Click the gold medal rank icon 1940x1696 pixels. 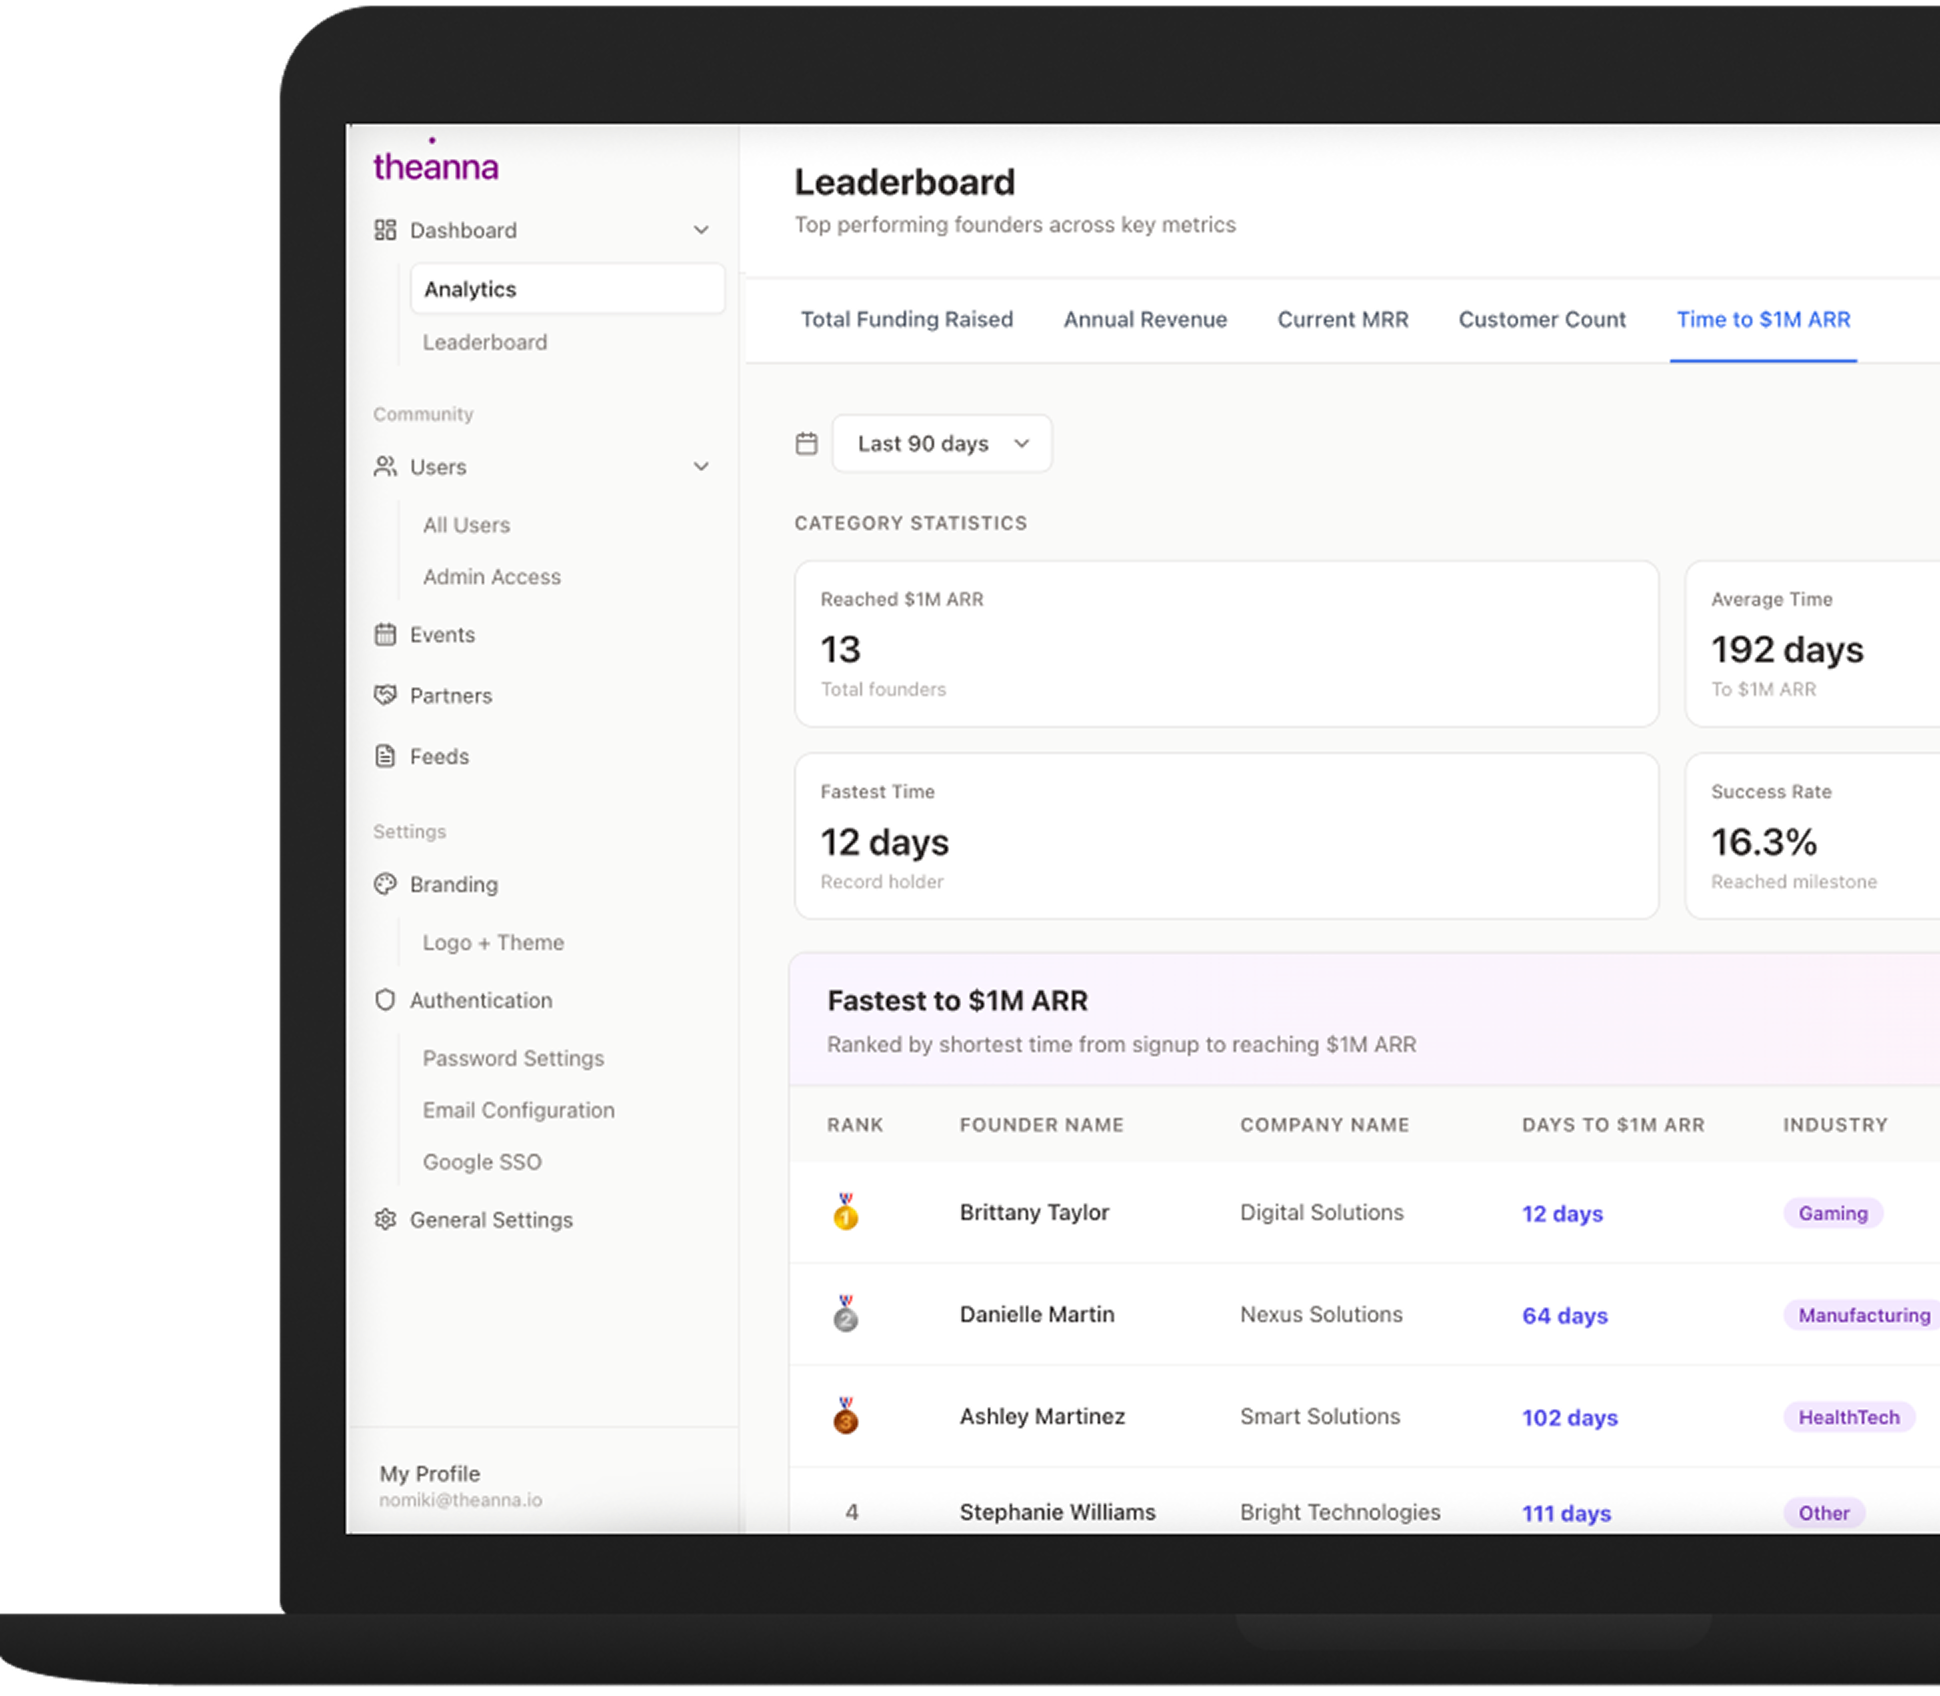846,1212
